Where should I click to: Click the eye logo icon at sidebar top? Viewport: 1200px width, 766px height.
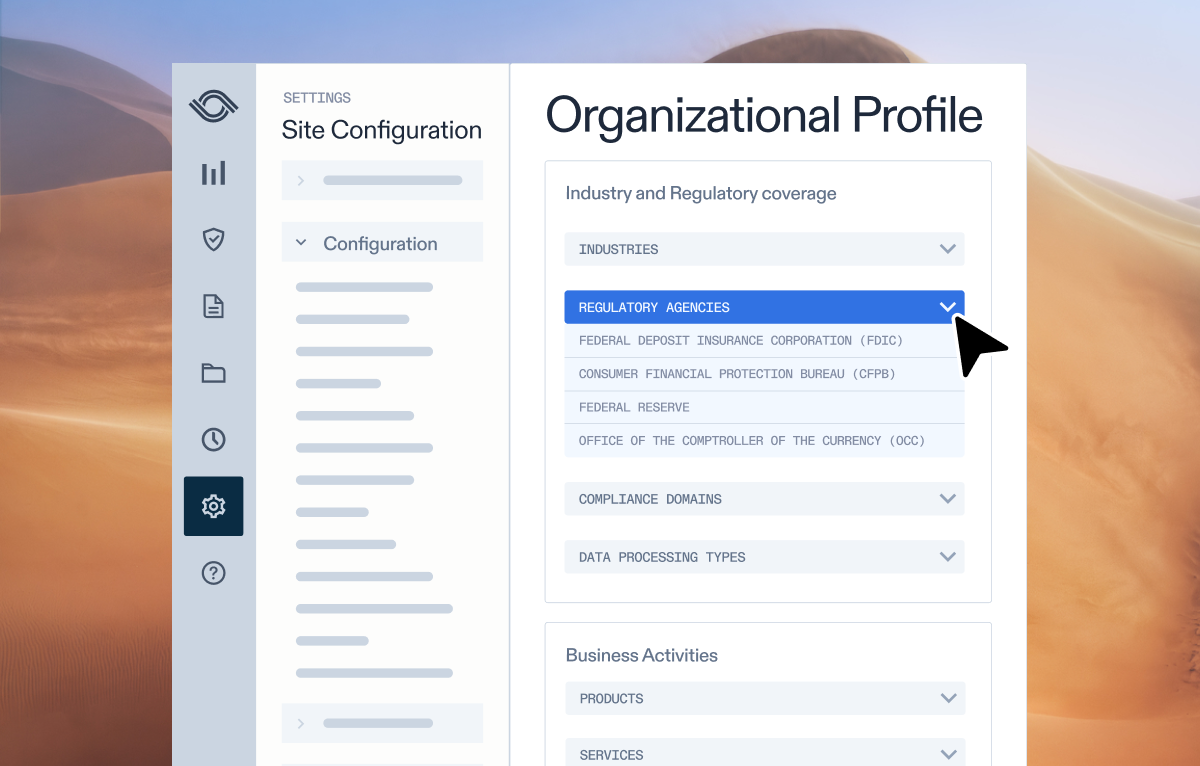(x=213, y=106)
